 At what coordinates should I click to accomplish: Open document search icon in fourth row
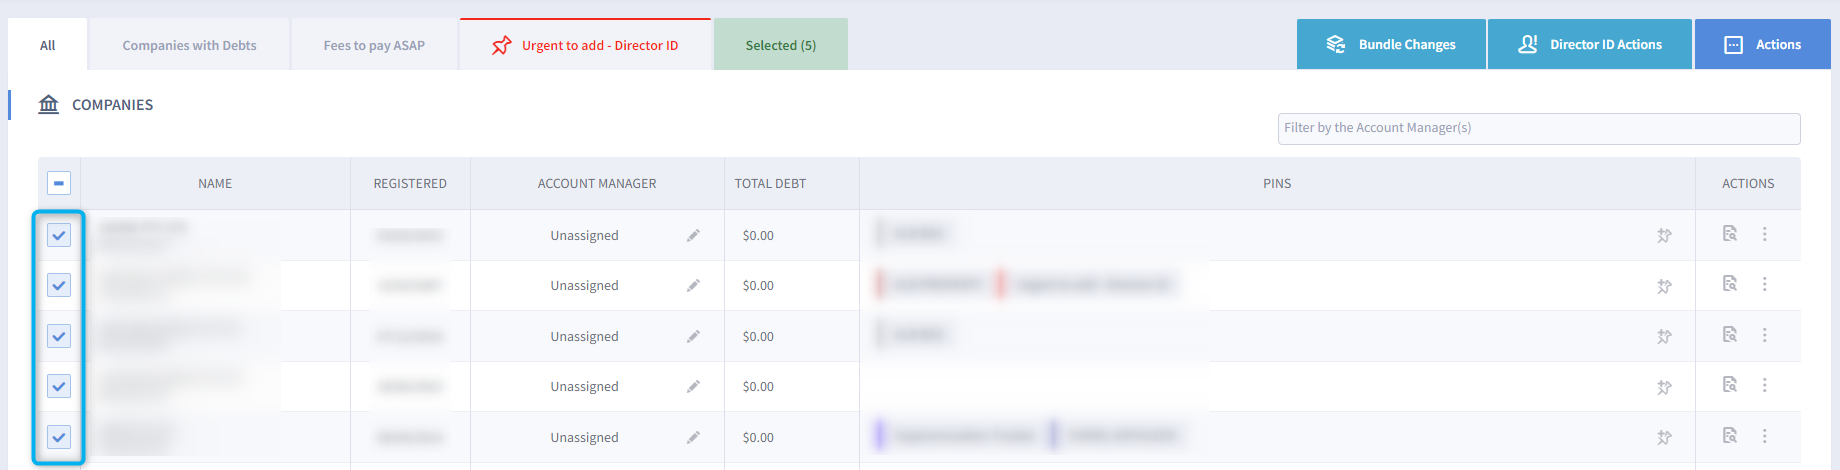point(1730,385)
